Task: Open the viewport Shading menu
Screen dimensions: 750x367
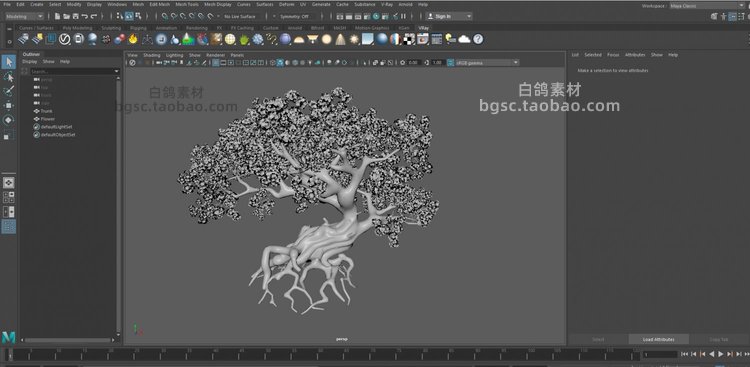Action: 152,55
